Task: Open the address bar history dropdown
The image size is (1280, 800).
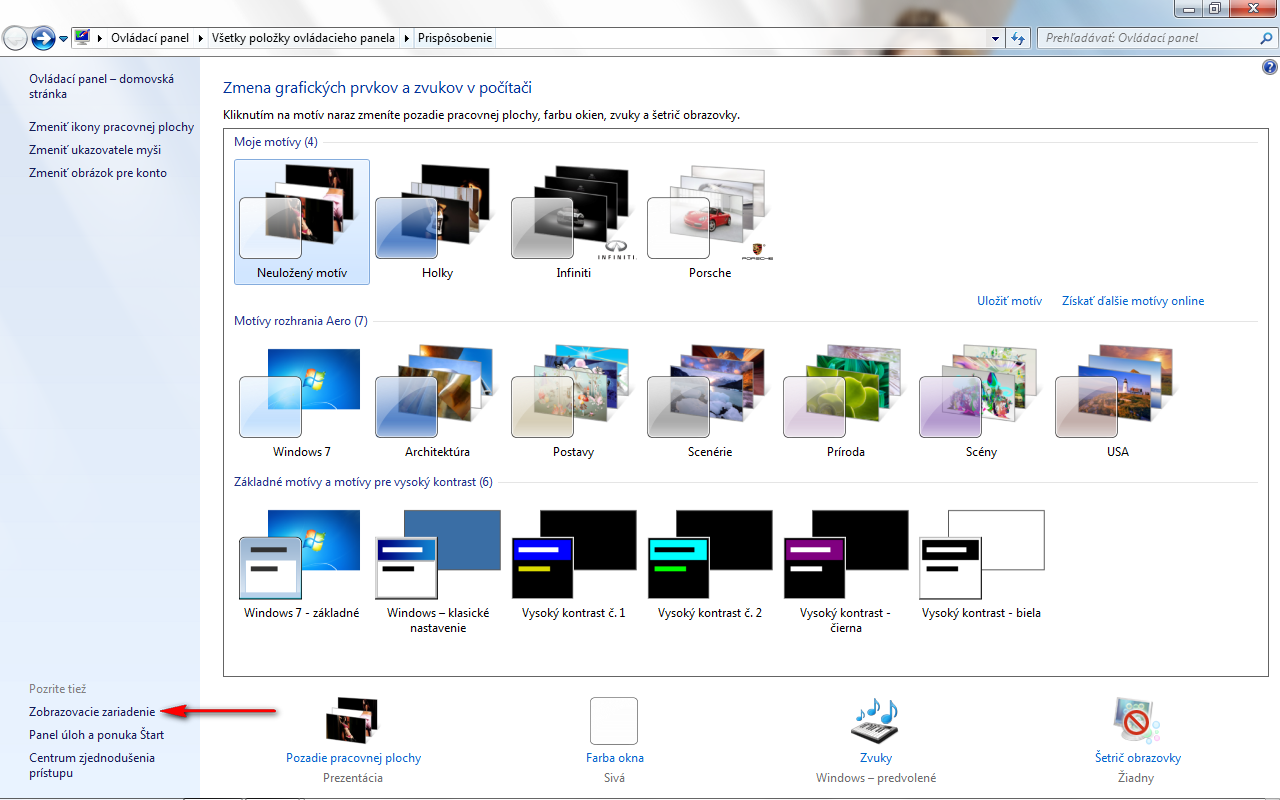Action: pyautogui.click(x=995, y=38)
